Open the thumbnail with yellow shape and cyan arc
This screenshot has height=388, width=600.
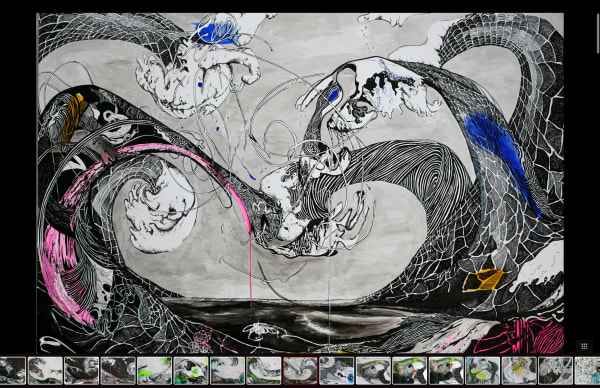click(483, 371)
